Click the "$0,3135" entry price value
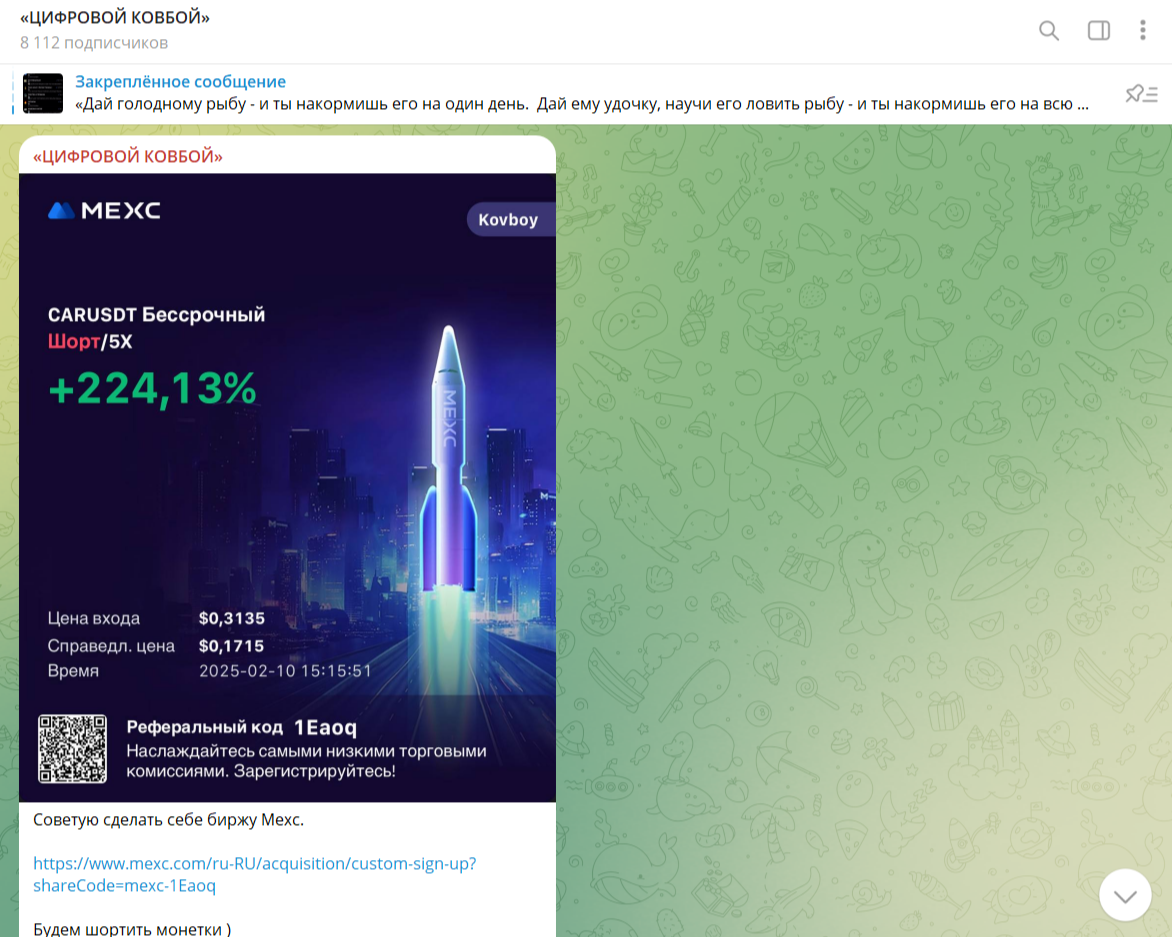Viewport: 1172px width, 937px height. coord(232,619)
